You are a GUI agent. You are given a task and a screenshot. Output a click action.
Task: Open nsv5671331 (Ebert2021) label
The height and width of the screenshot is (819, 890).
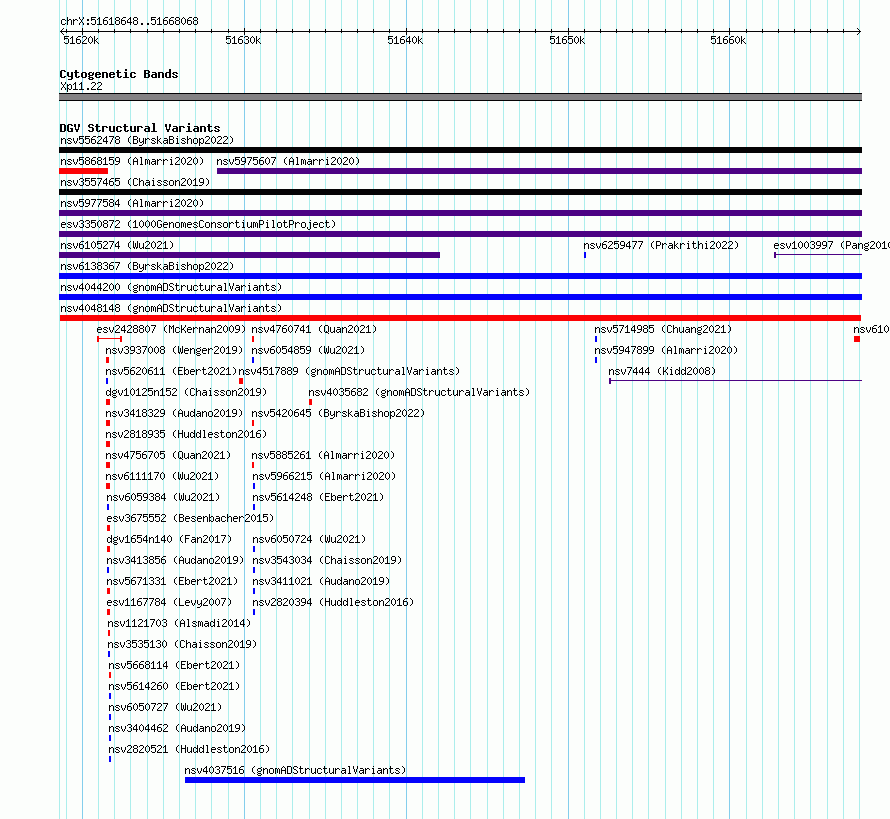173,581
